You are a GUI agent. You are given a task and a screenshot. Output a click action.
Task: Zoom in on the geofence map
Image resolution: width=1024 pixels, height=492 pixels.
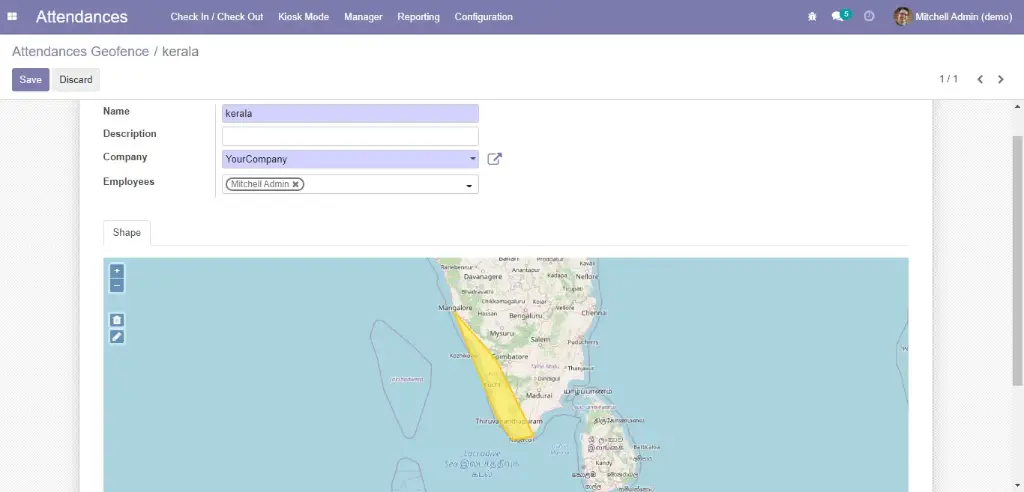point(117,271)
